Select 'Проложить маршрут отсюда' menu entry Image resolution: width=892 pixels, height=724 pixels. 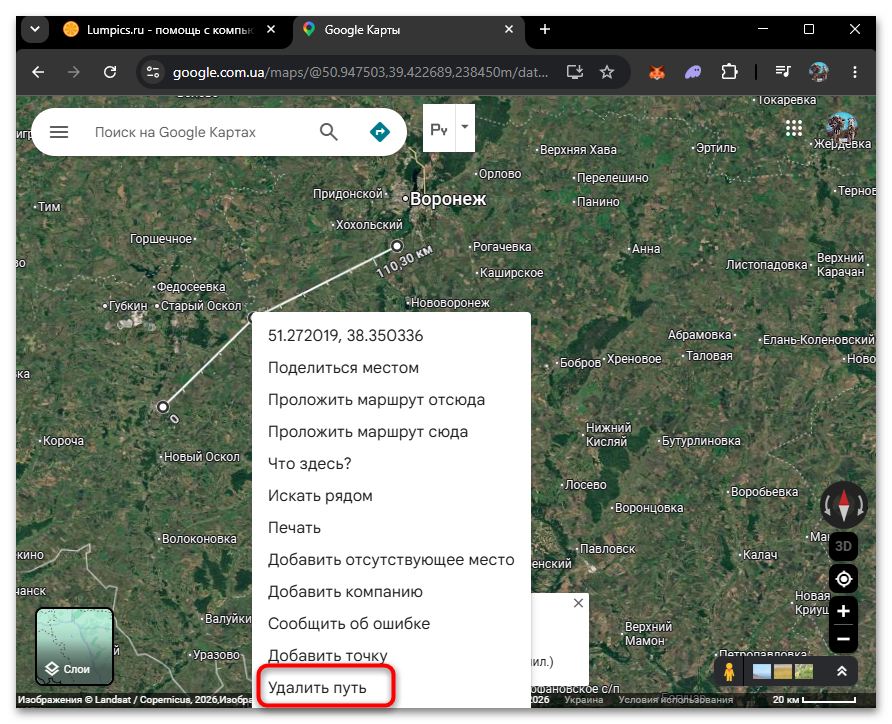click(376, 400)
